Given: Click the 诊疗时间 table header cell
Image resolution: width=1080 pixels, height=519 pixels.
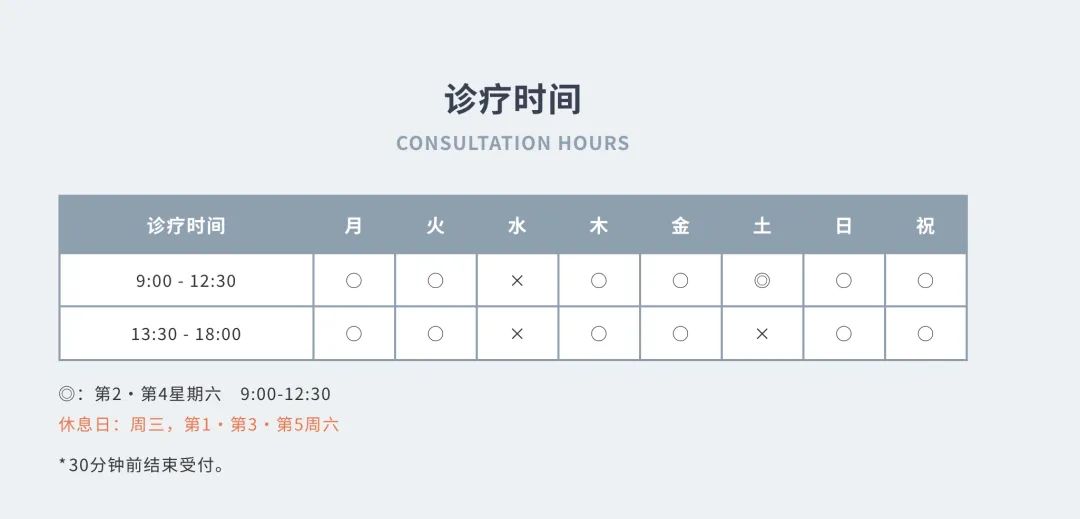Looking at the screenshot, I should (x=186, y=226).
